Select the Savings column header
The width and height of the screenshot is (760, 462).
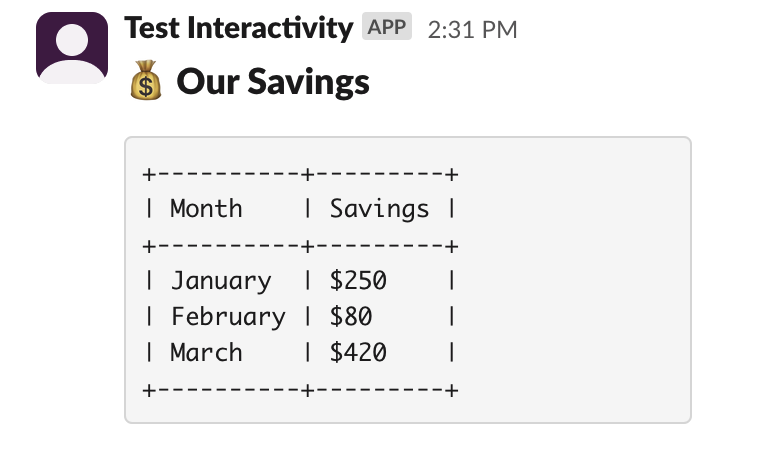pyautogui.click(x=379, y=209)
